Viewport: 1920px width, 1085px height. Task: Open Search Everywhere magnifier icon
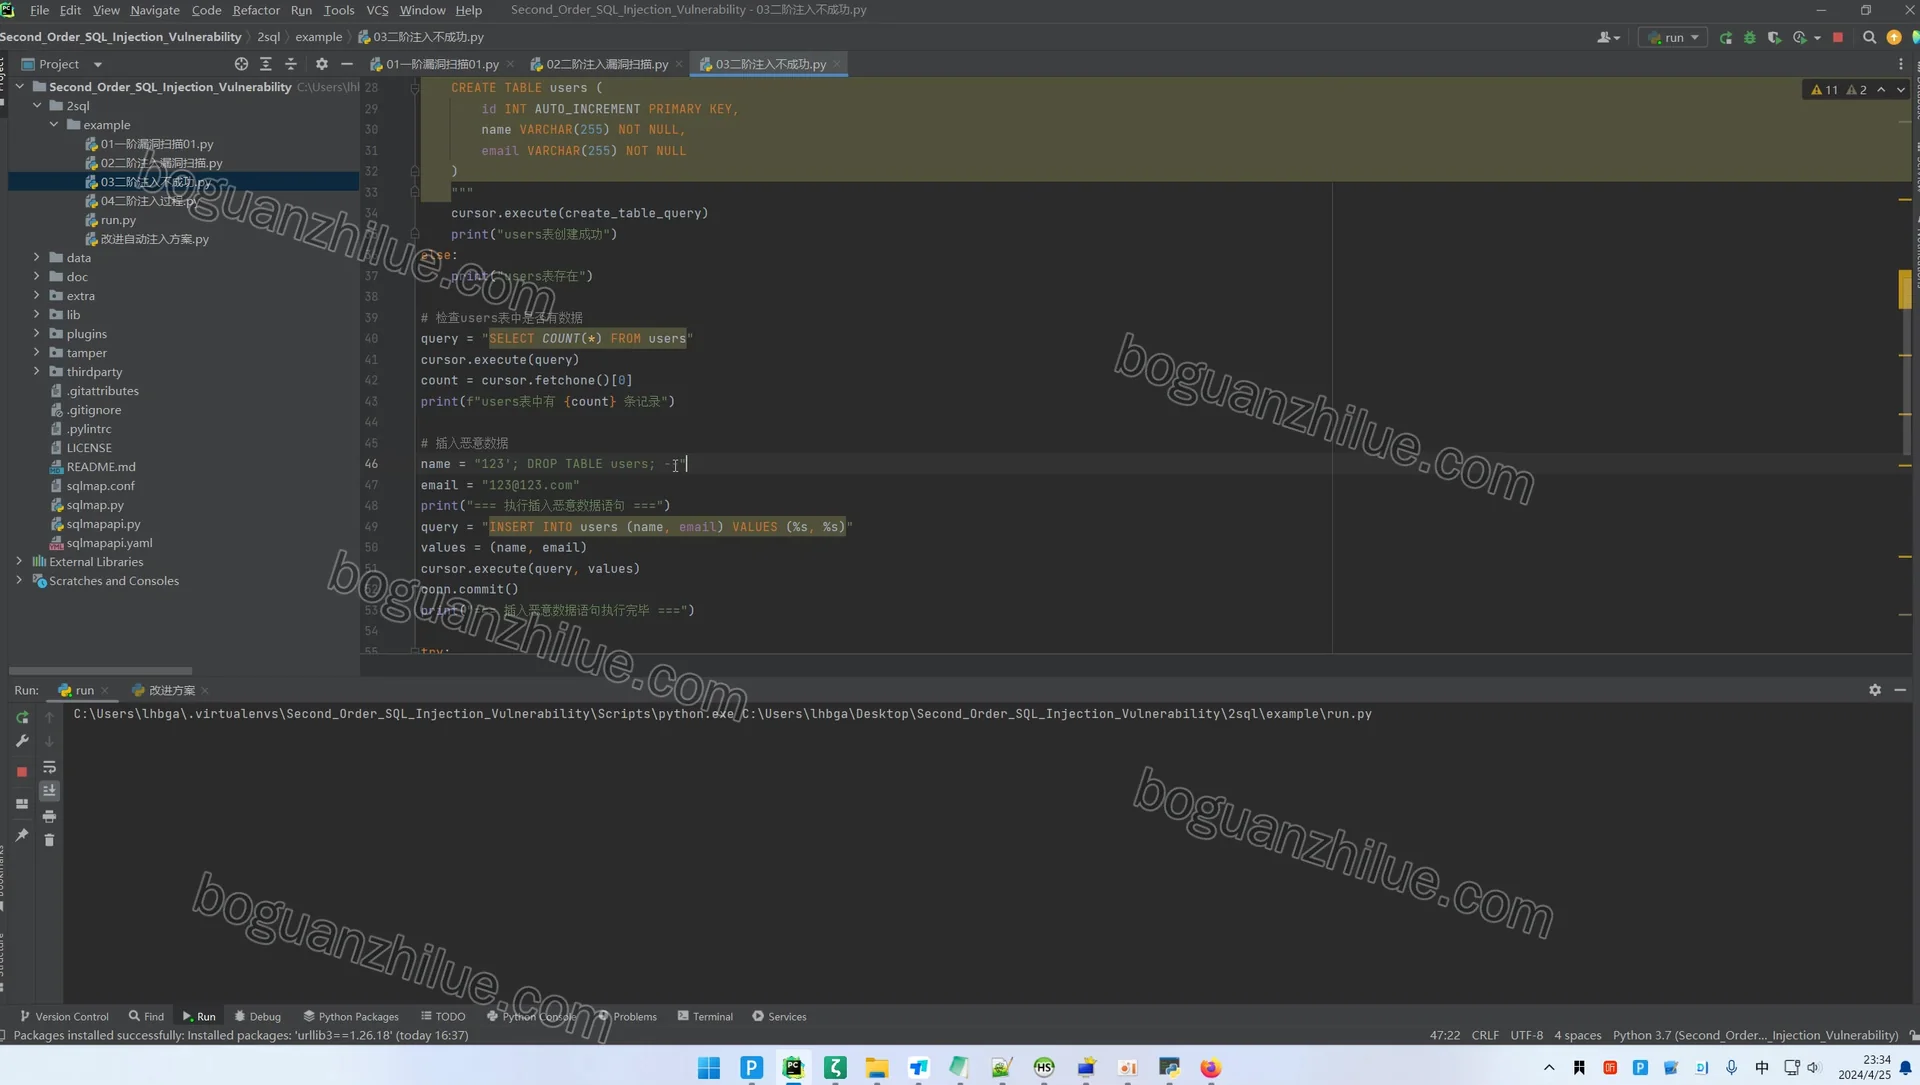tap(1869, 37)
